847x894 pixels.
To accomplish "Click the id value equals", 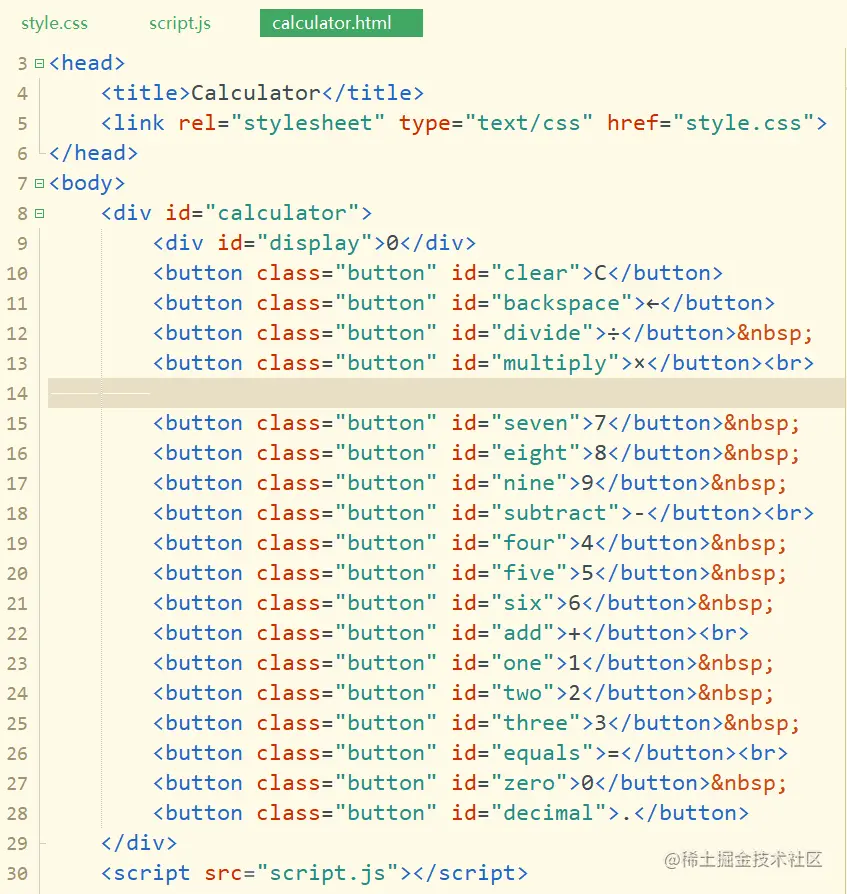I will click(541, 753).
